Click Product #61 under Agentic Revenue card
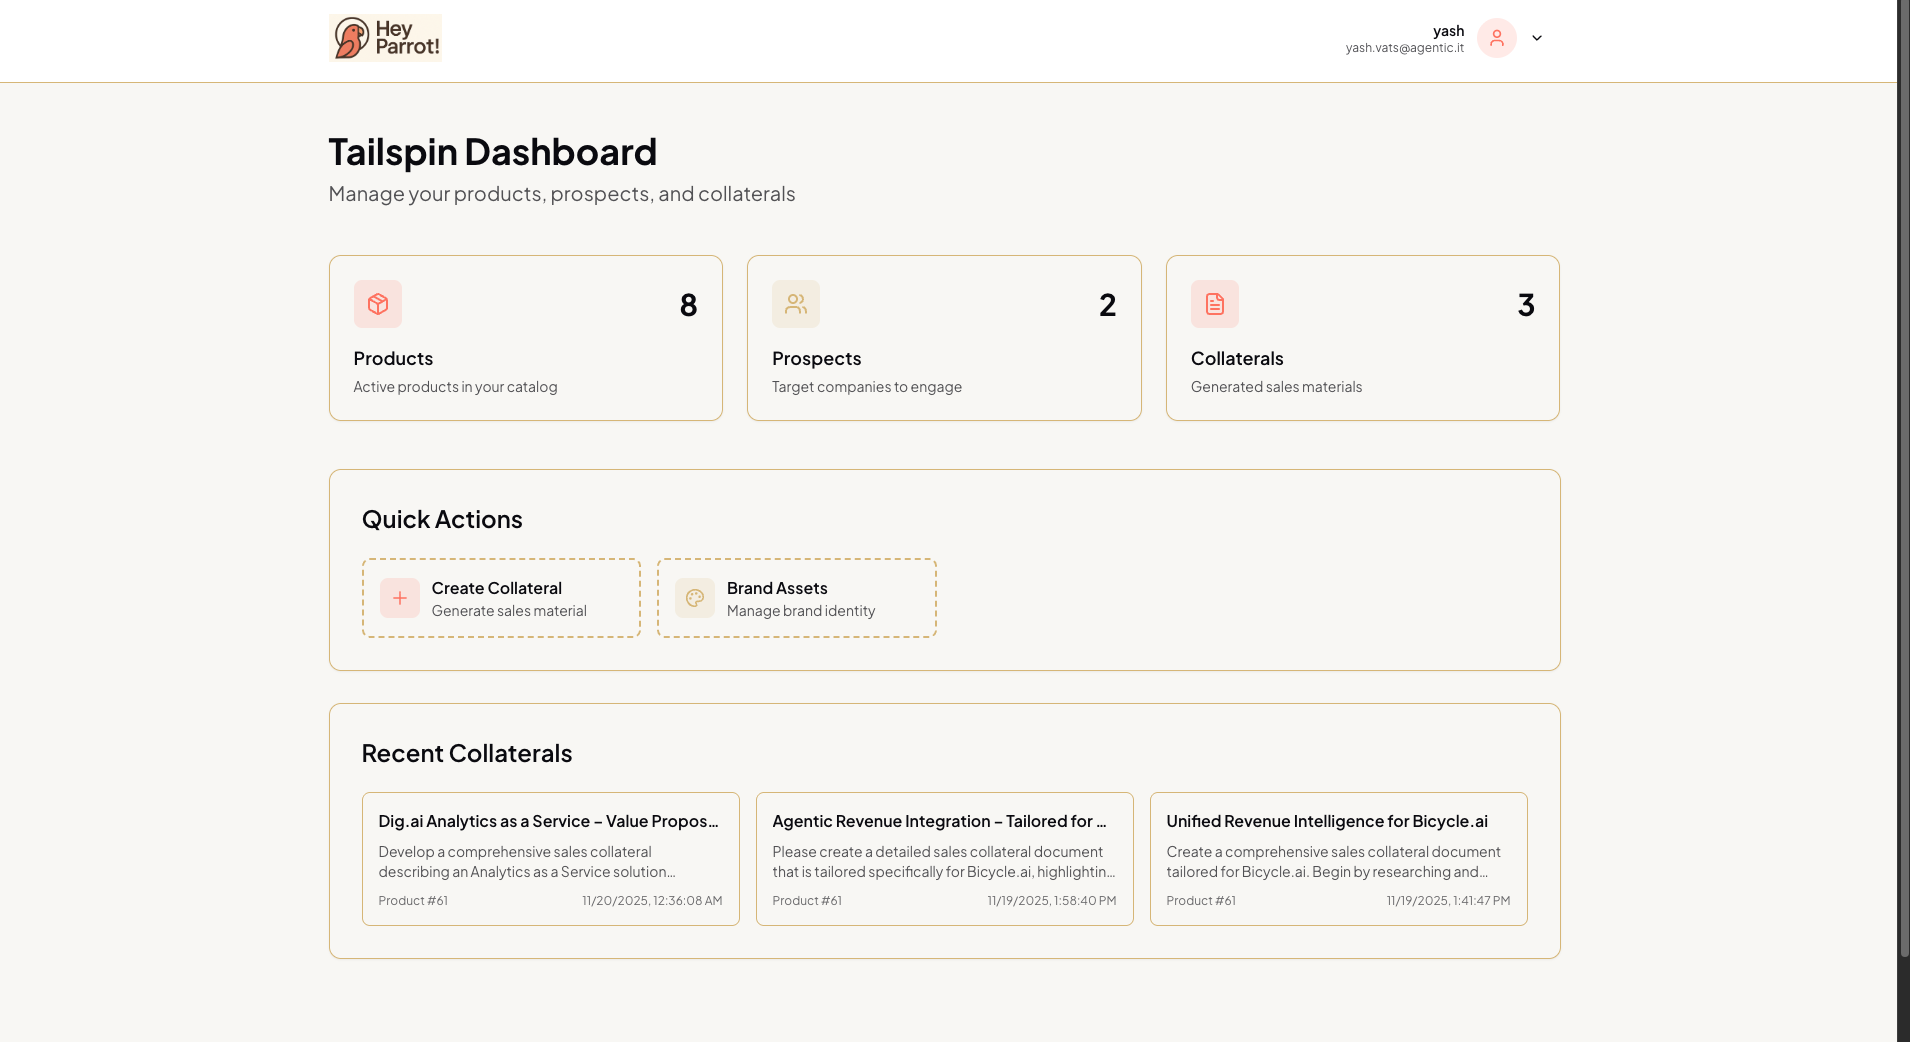Image resolution: width=1910 pixels, height=1042 pixels. tap(807, 901)
